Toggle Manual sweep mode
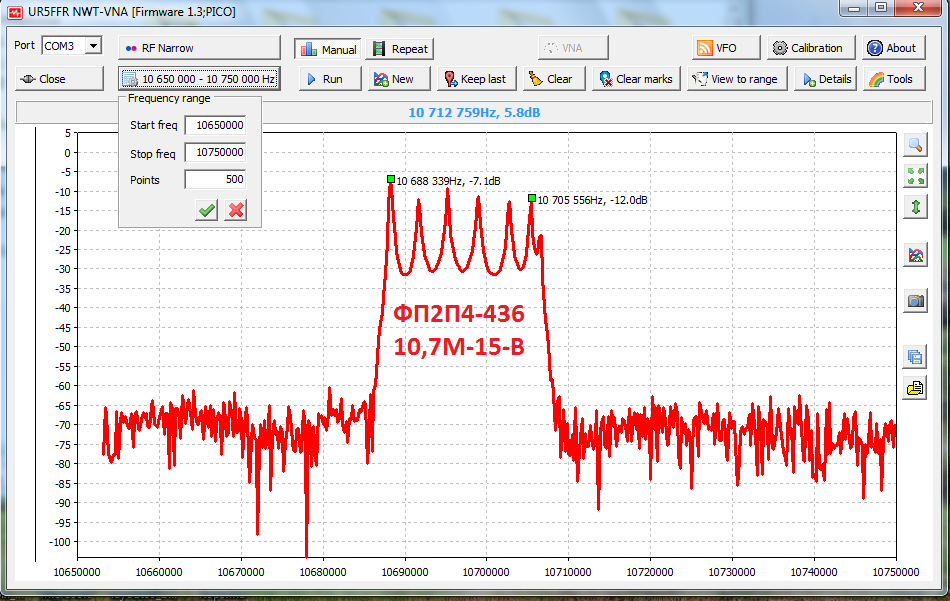Screen dimensions: 950x601 coord(327,48)
